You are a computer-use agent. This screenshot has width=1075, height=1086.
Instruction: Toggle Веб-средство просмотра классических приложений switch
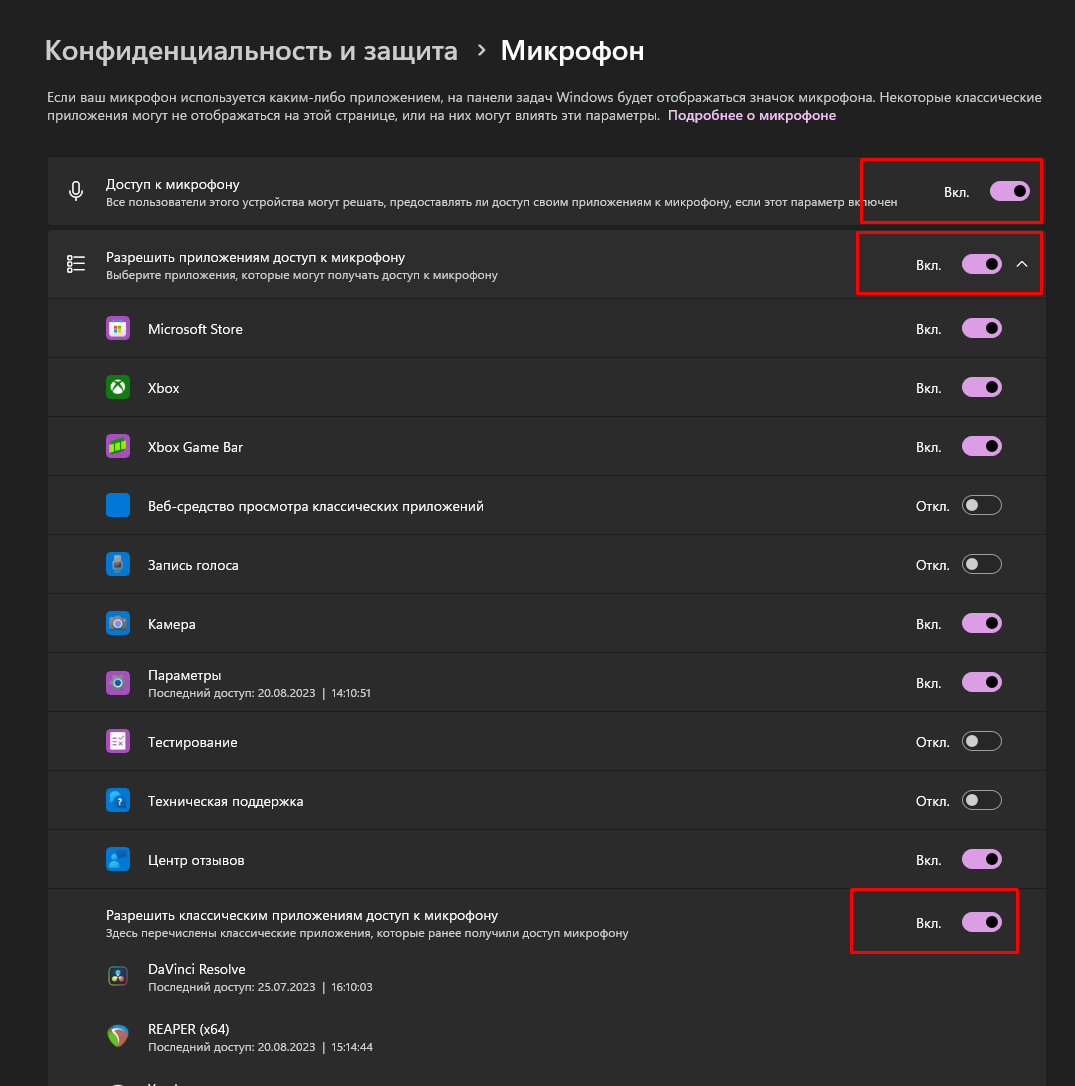pyautogui.click(x=981, y=506)
